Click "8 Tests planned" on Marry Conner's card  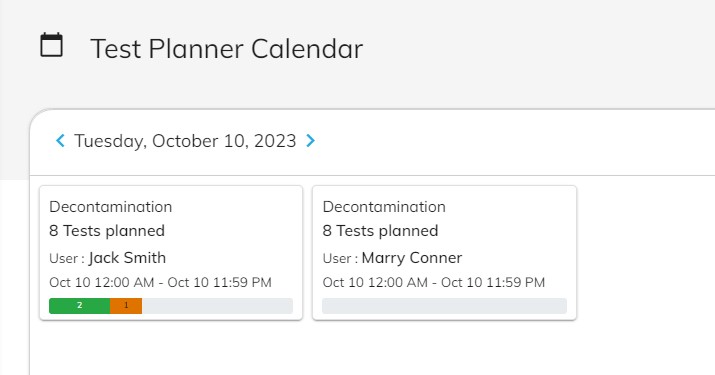(380, 231)
